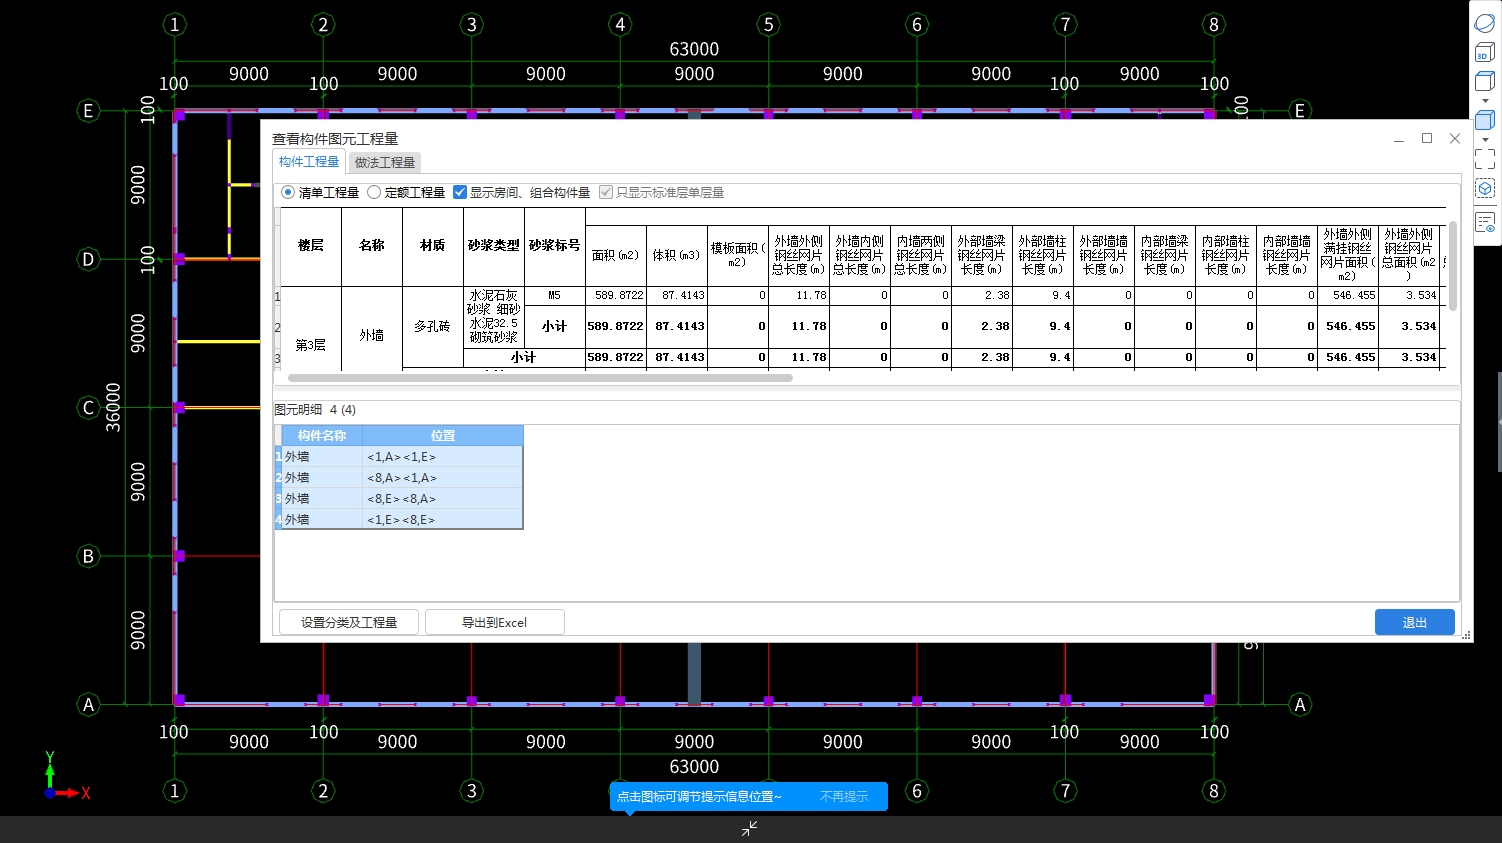Image resolution: width=1502 pixels, height=843 pixels.
Task: Click the blue 退出 button
Action: (1414, 622)
